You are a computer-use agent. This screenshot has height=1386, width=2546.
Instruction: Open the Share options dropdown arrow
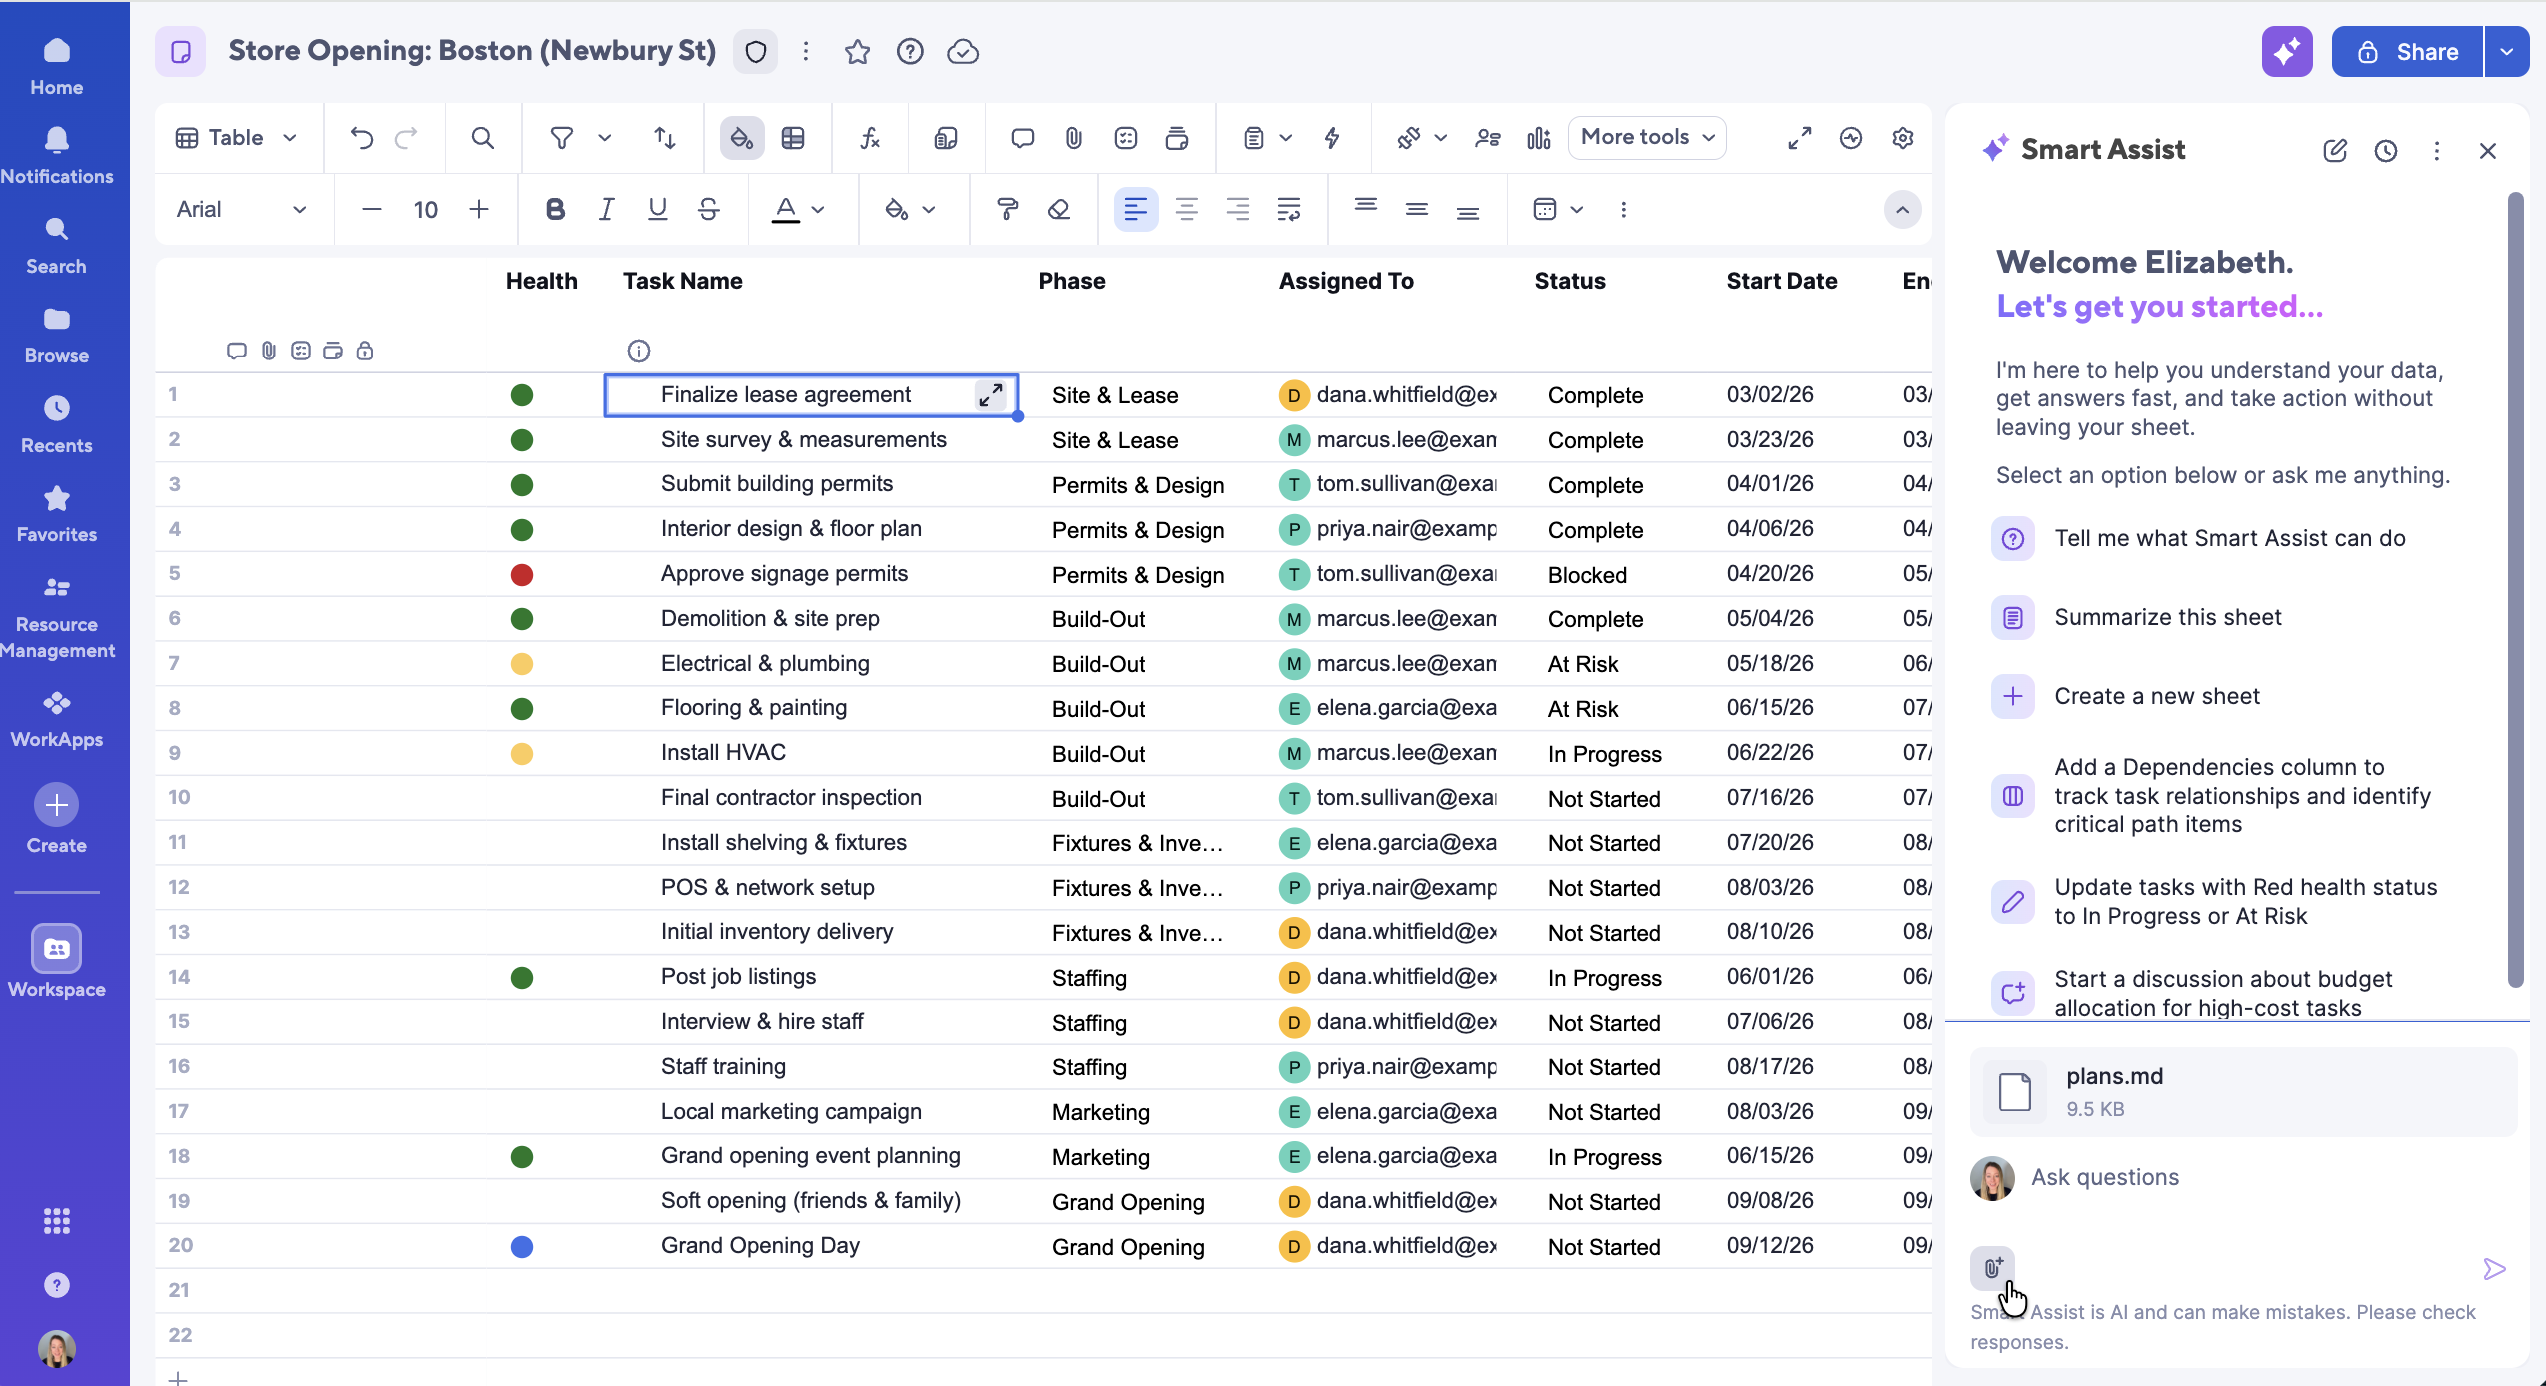(x=2507, y=52)
